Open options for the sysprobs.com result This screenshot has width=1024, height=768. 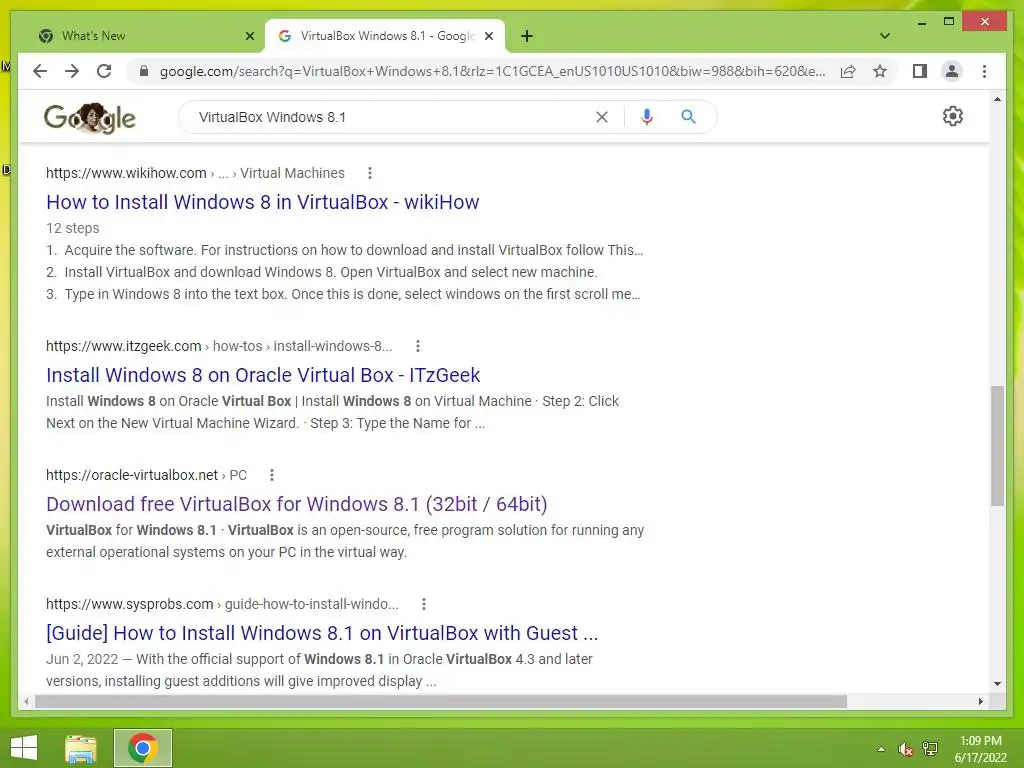[x=423, y=604]
